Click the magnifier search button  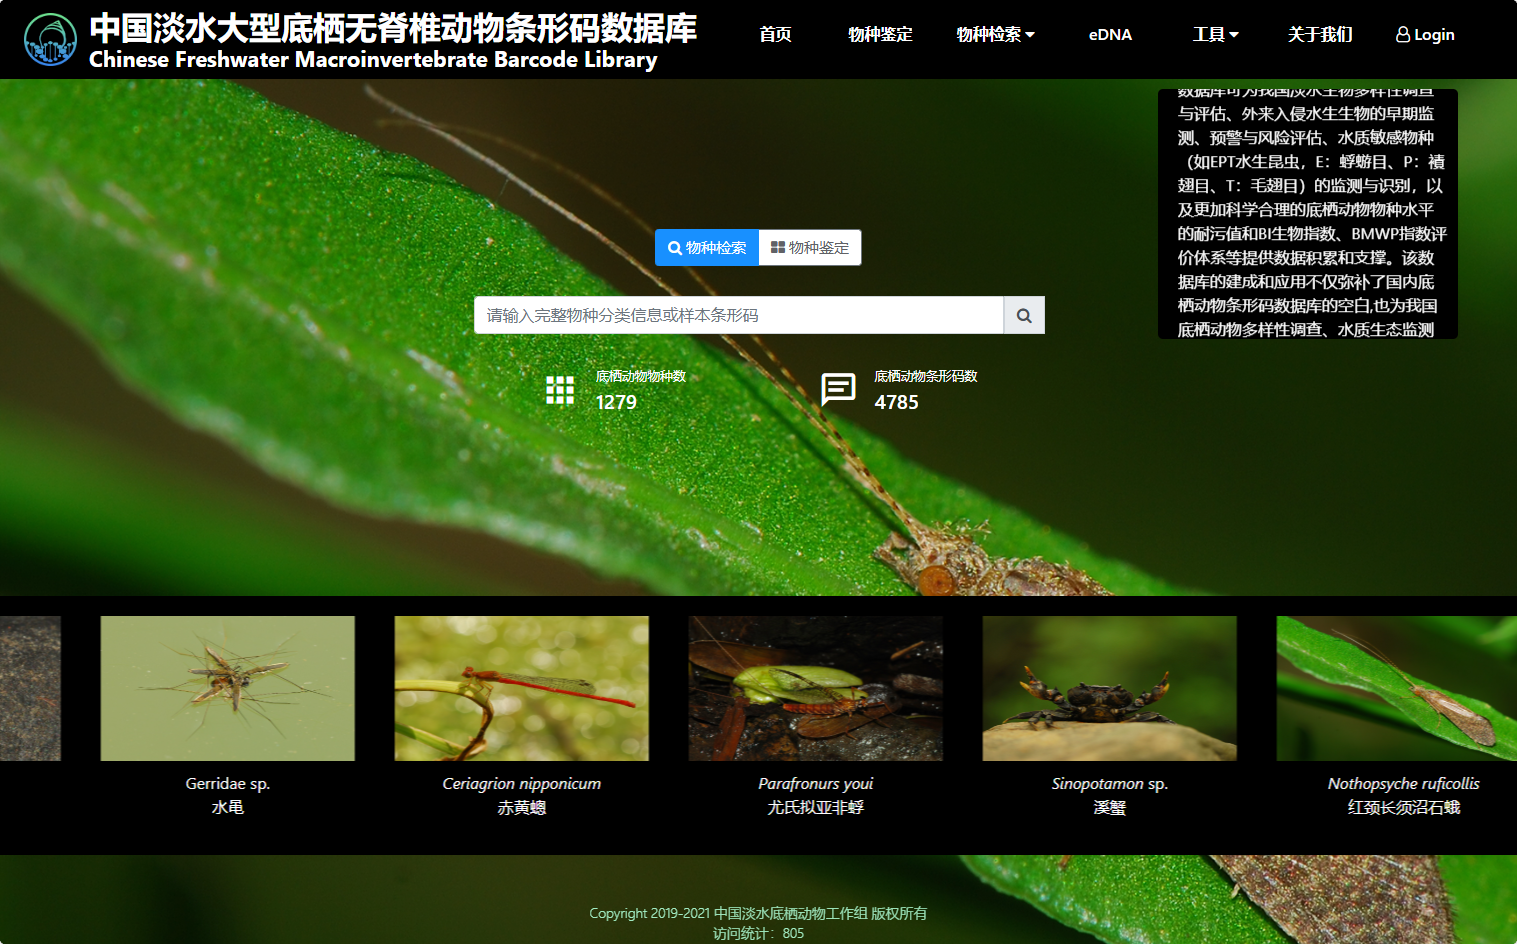point(1024,315)
